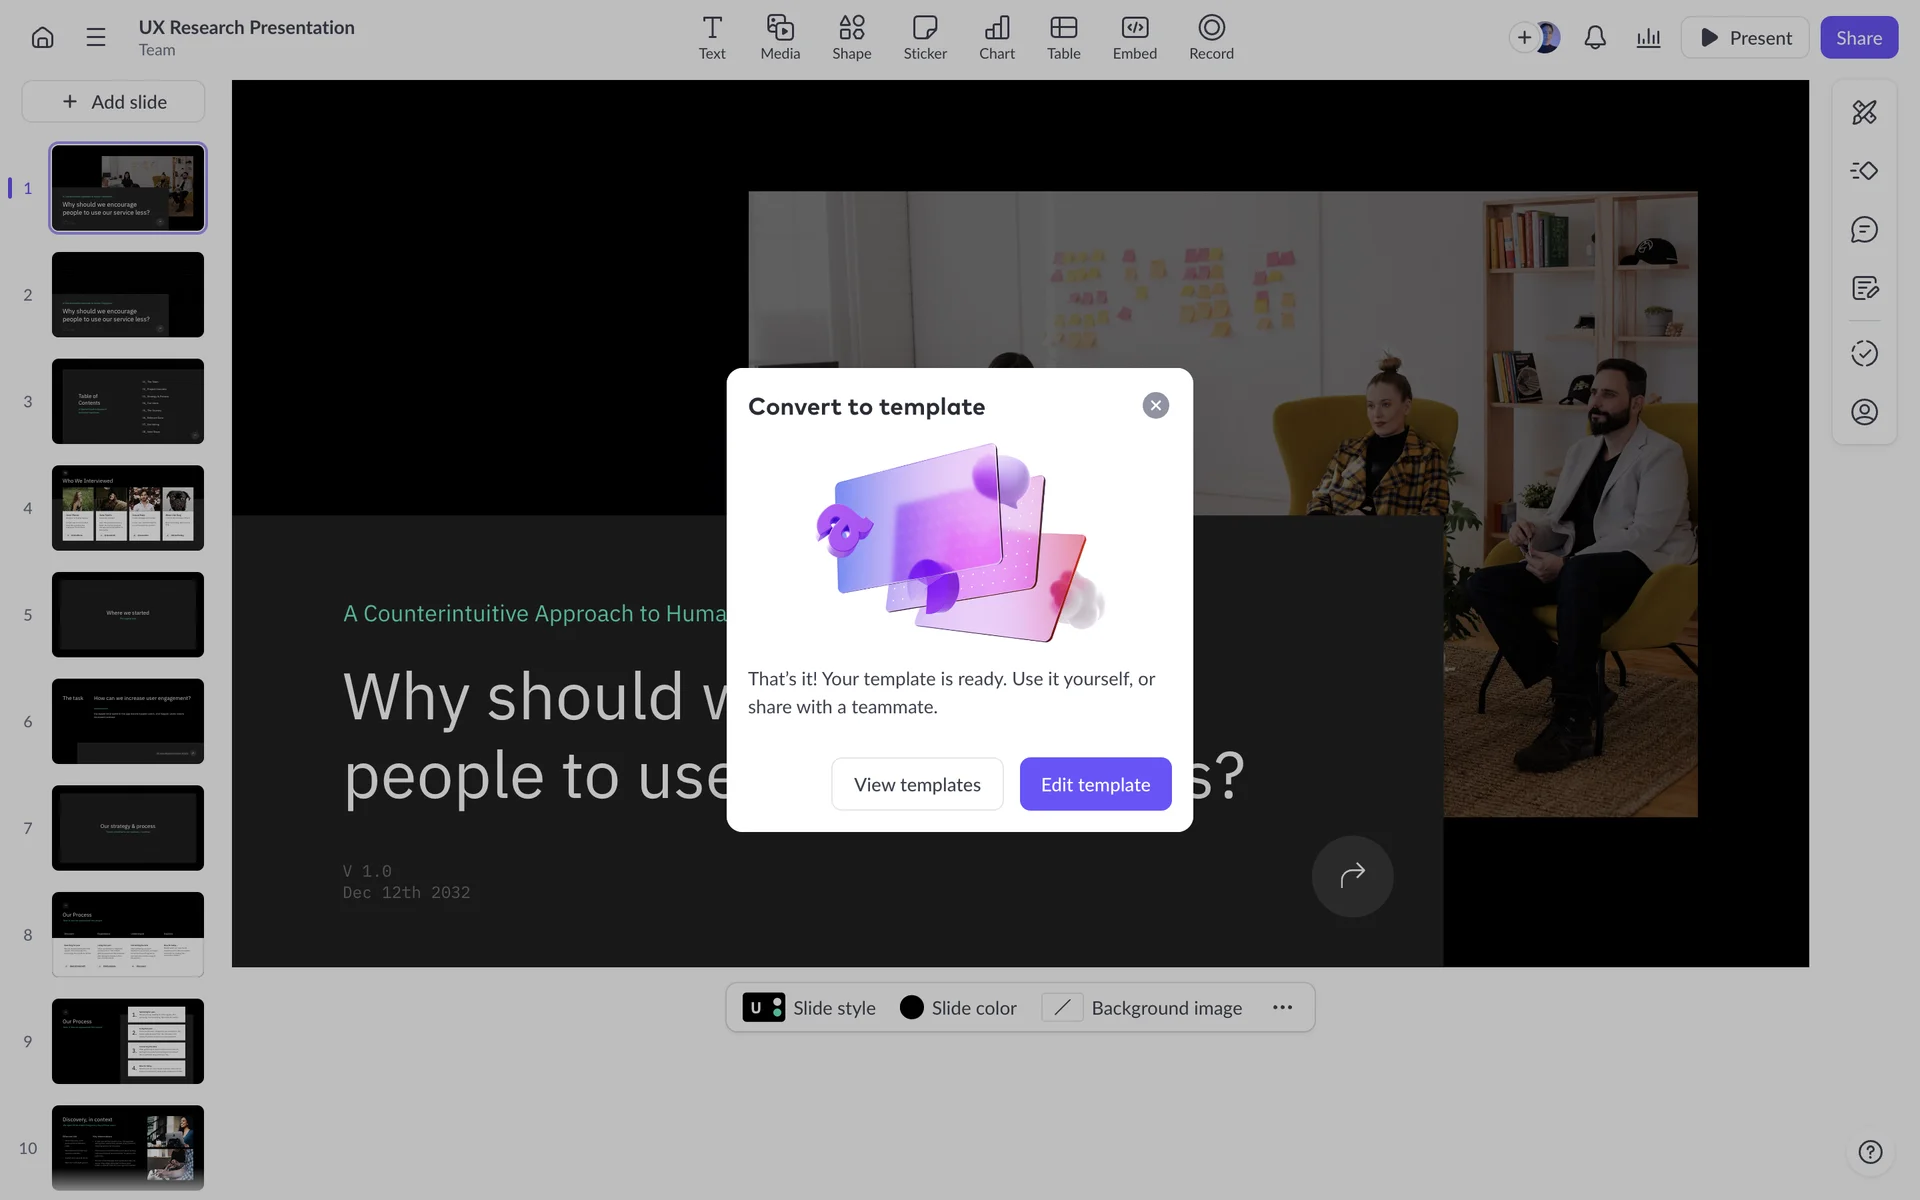Click the Edit template button

(1095, 785)
